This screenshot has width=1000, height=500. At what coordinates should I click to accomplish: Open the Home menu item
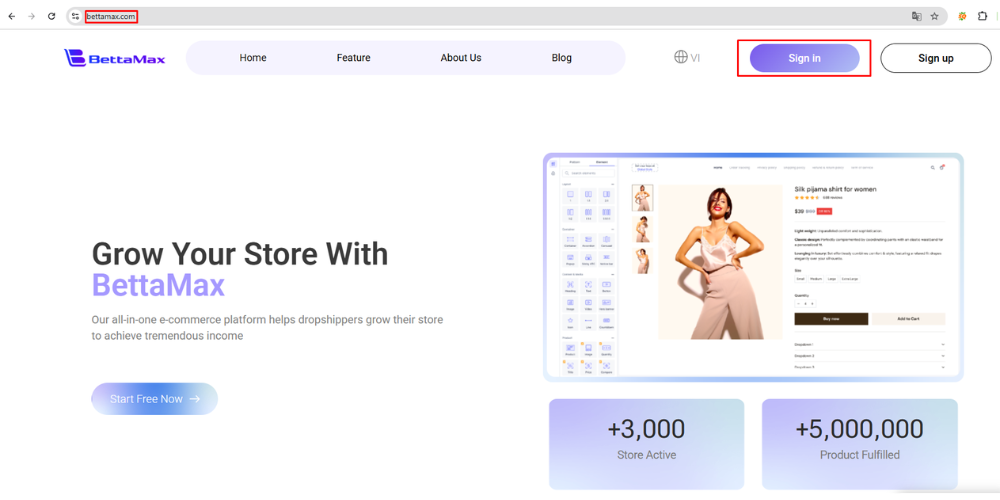coord(253,58)
